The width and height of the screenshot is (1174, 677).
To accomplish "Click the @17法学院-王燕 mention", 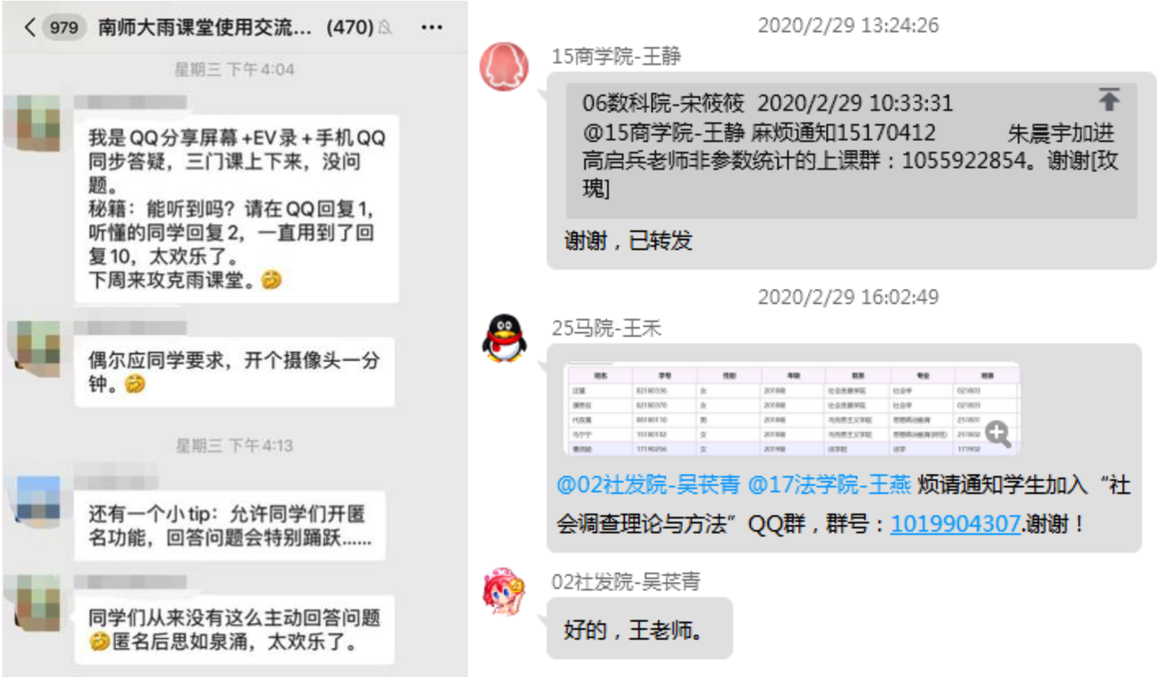I will pyautogui.click(x=829, y=485).
